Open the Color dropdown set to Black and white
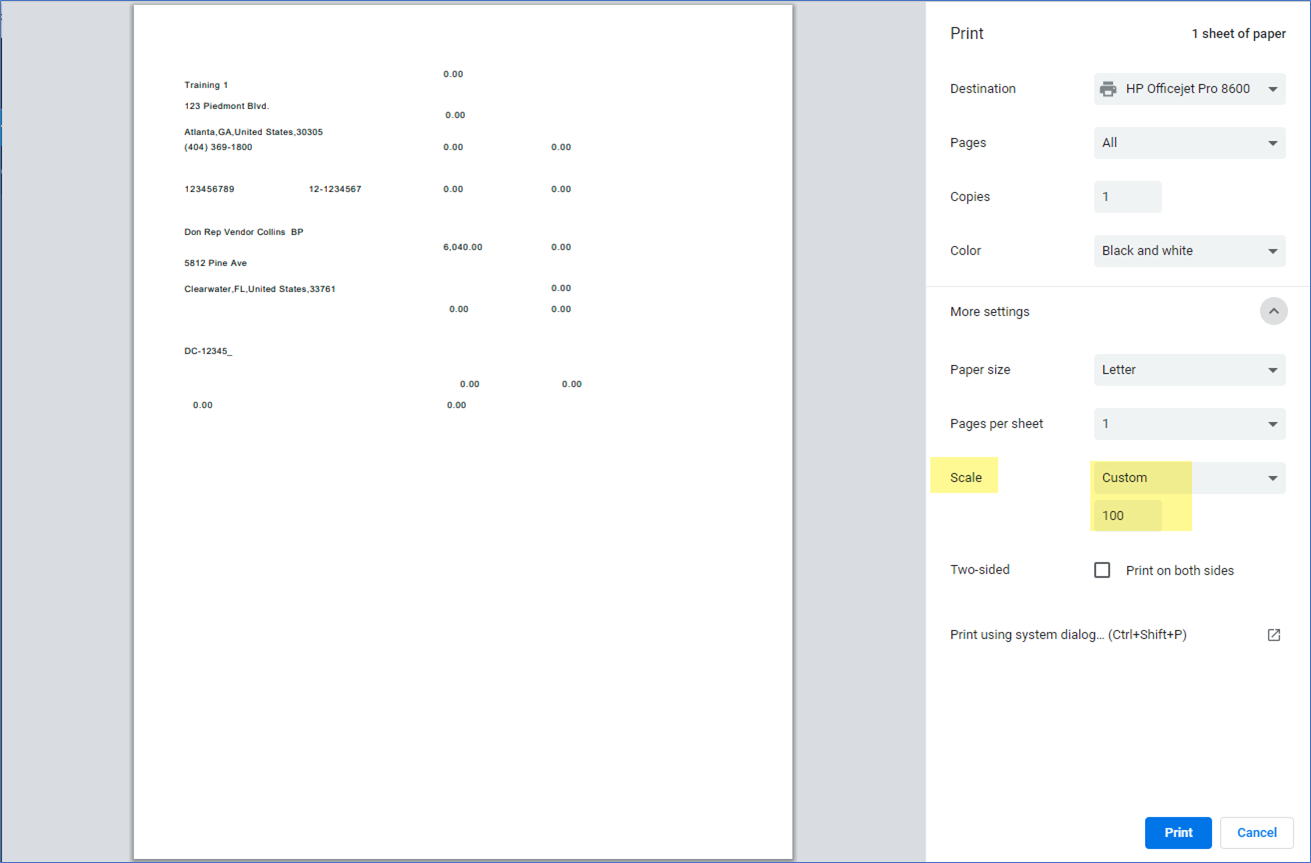Image resolution: width=1311 pixels, height=863 pixels. [x=1189, y=251]
